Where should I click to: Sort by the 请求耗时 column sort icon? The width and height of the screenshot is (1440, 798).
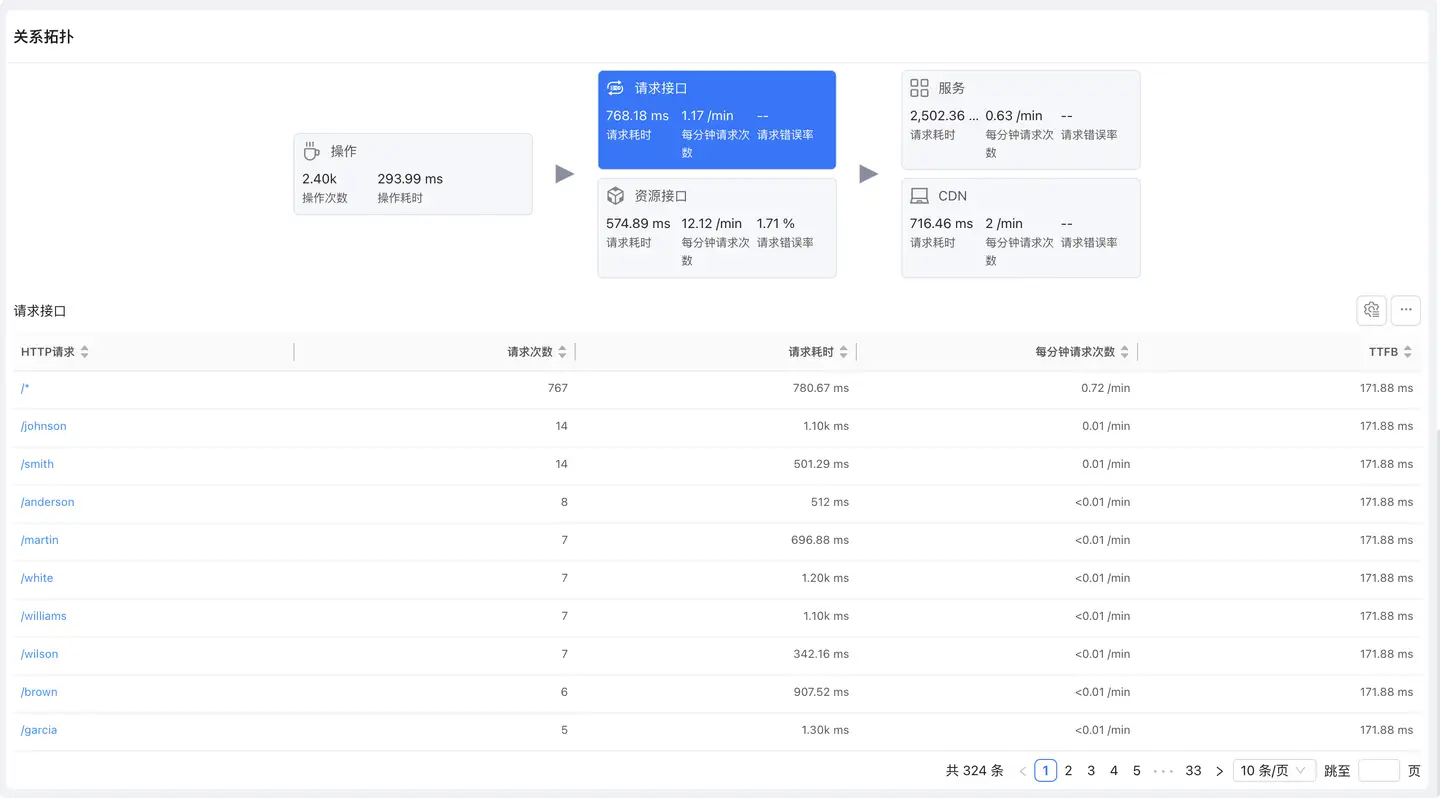[x=843, y=352]
